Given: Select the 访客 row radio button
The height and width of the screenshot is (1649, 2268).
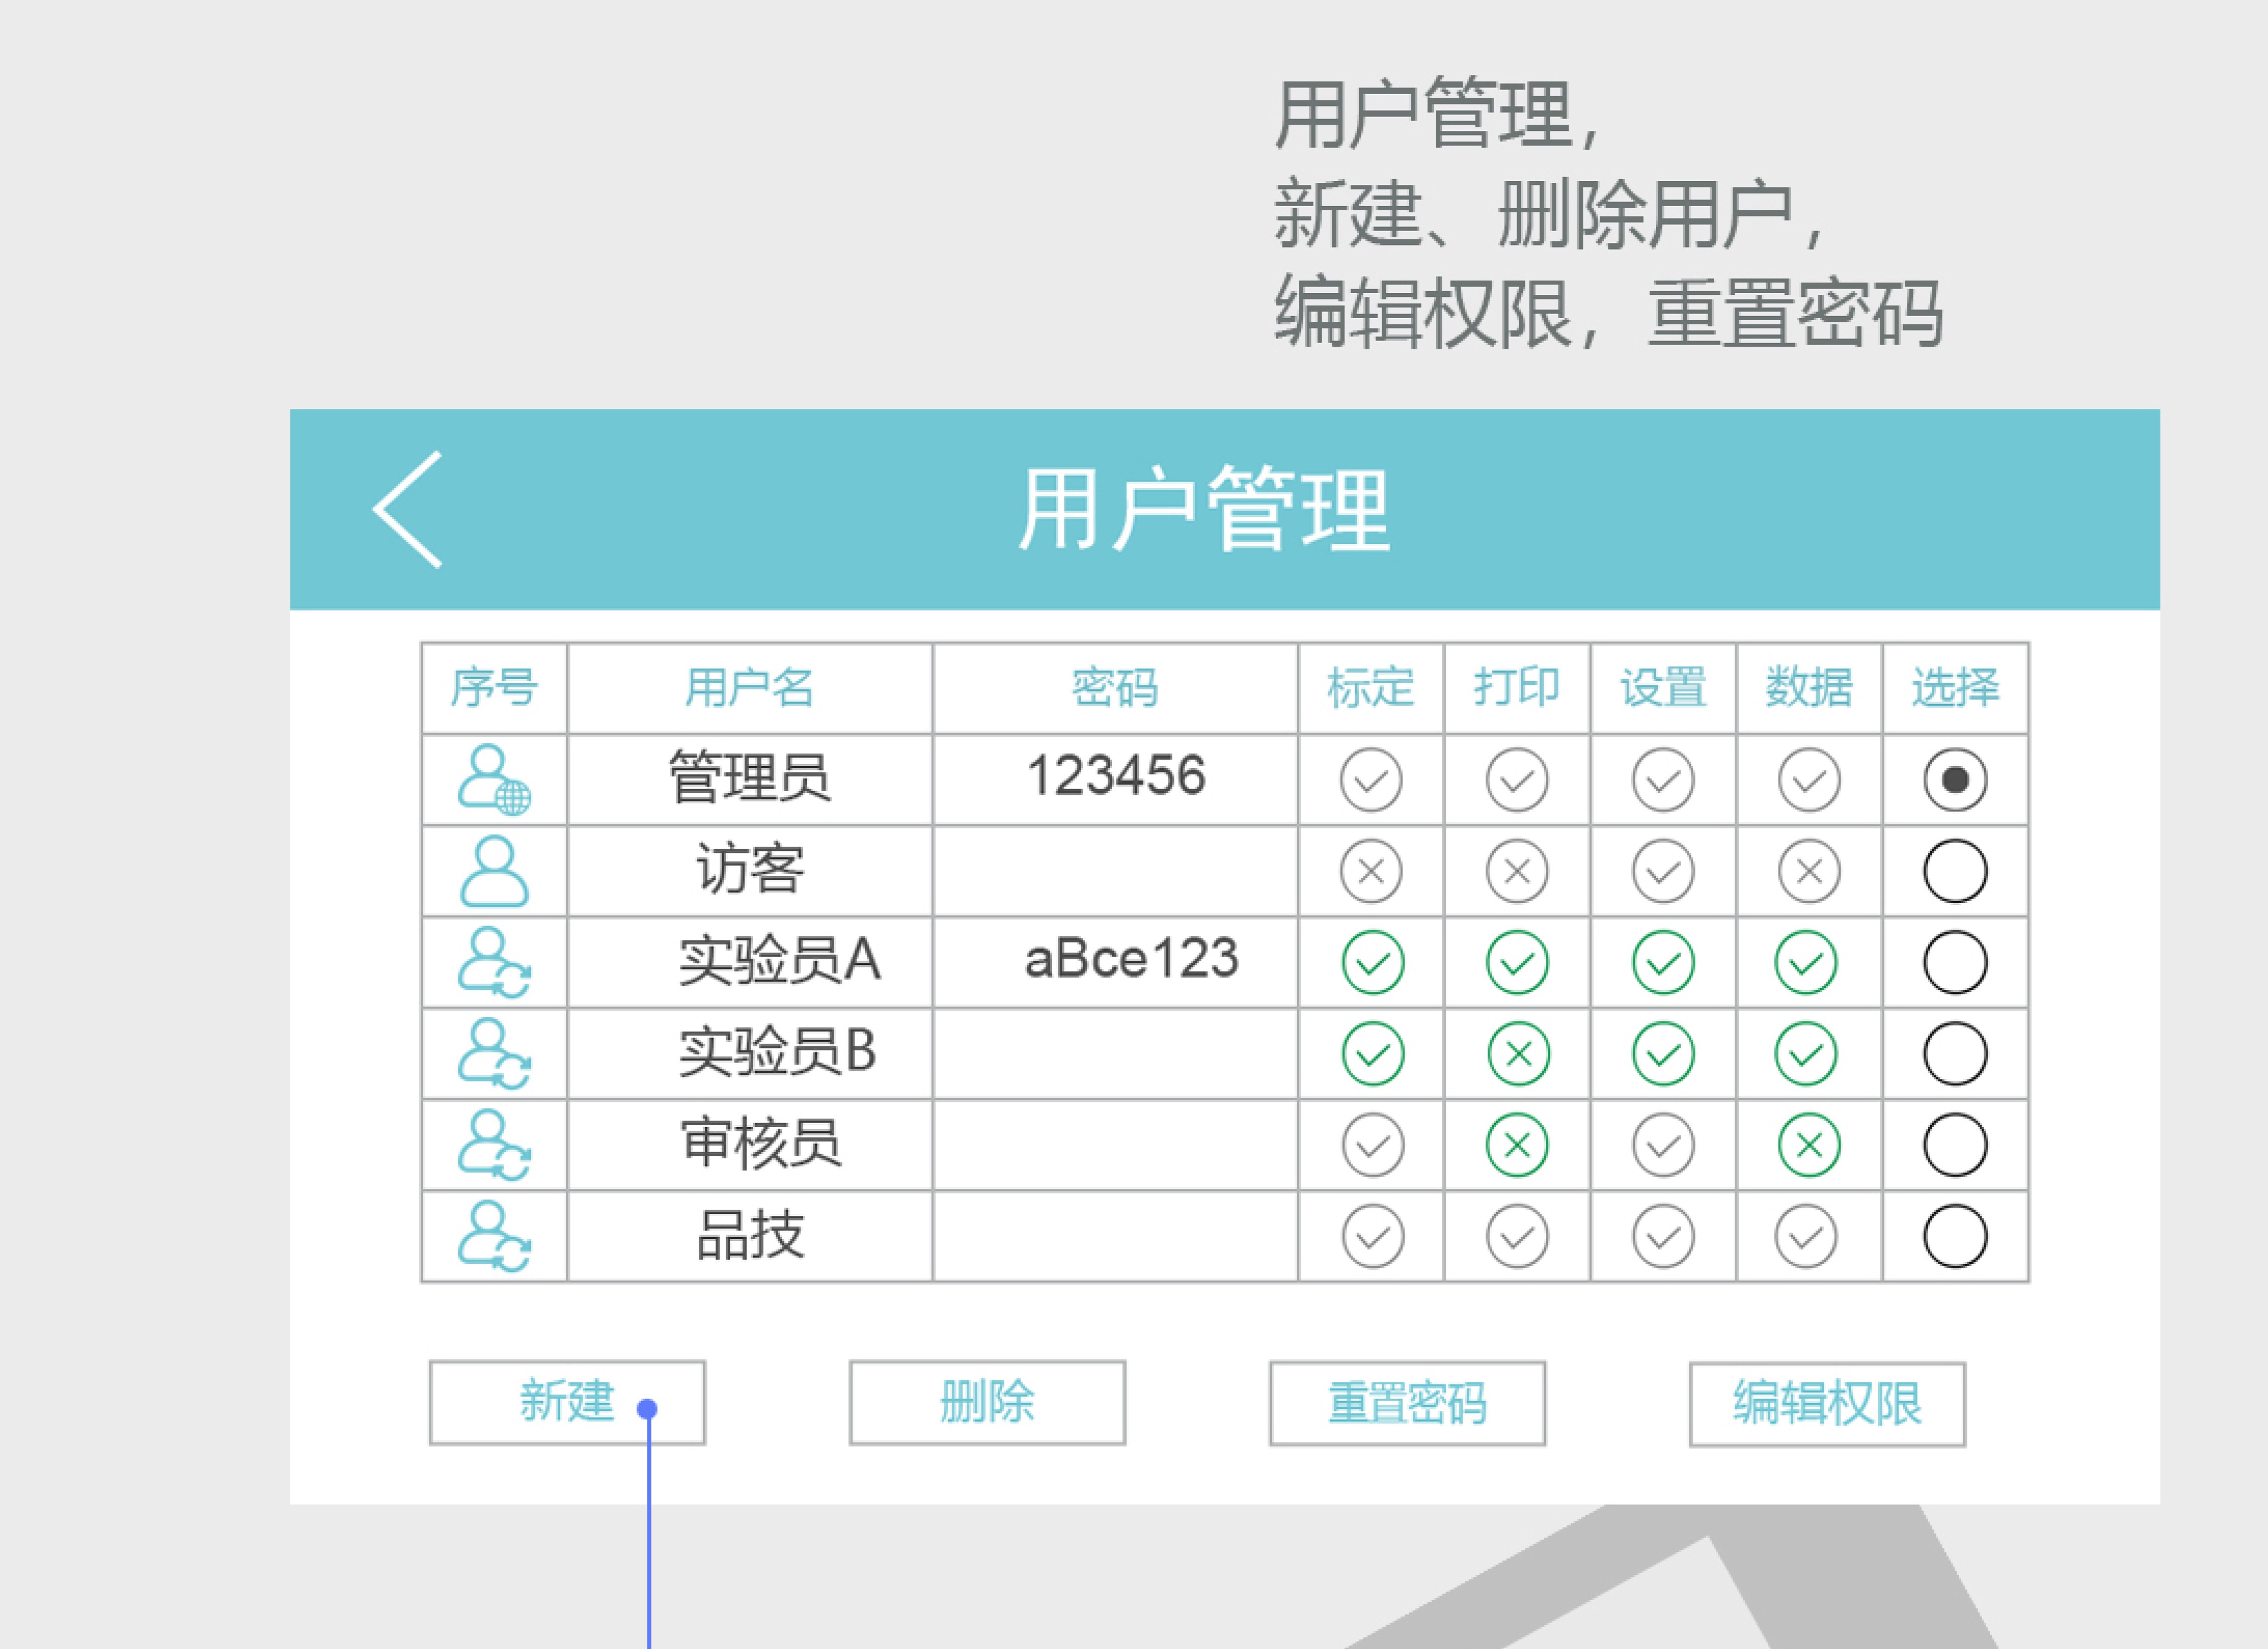Looking at the screenshot, I should tap(1955, 871).
